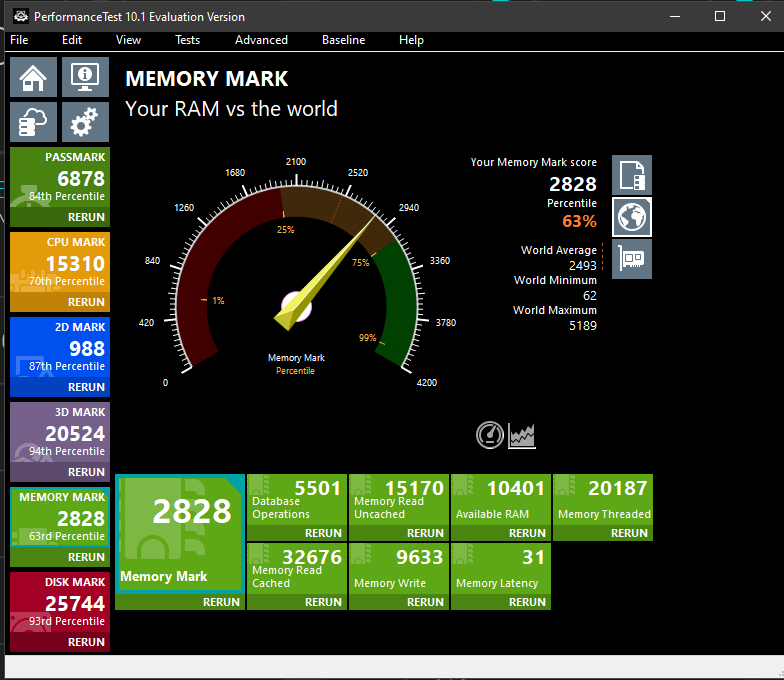Select the Memory Read Uncached 15170 tile

399,500
